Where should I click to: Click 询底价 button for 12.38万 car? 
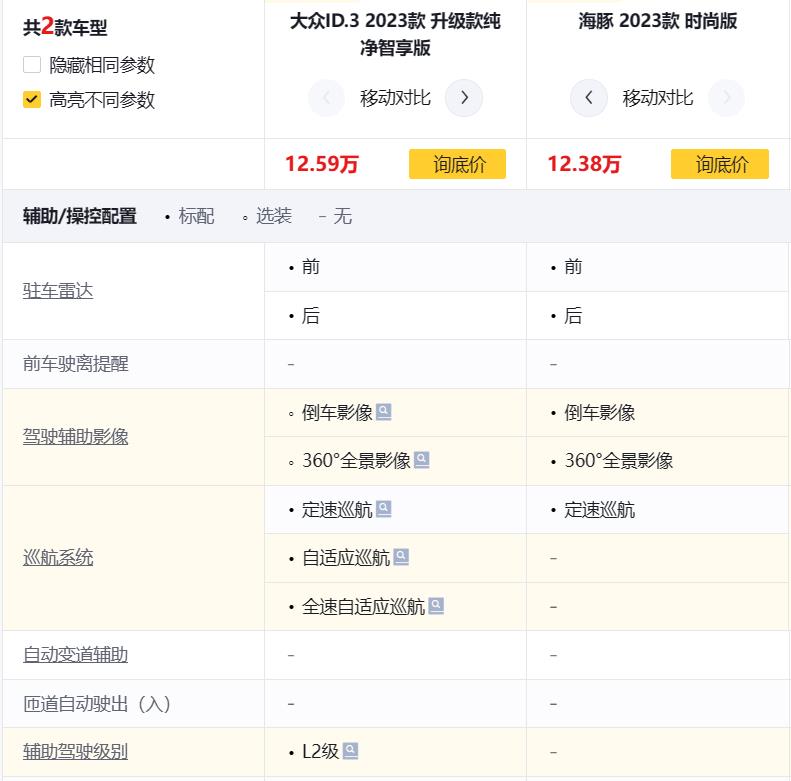tap(720, 164)
